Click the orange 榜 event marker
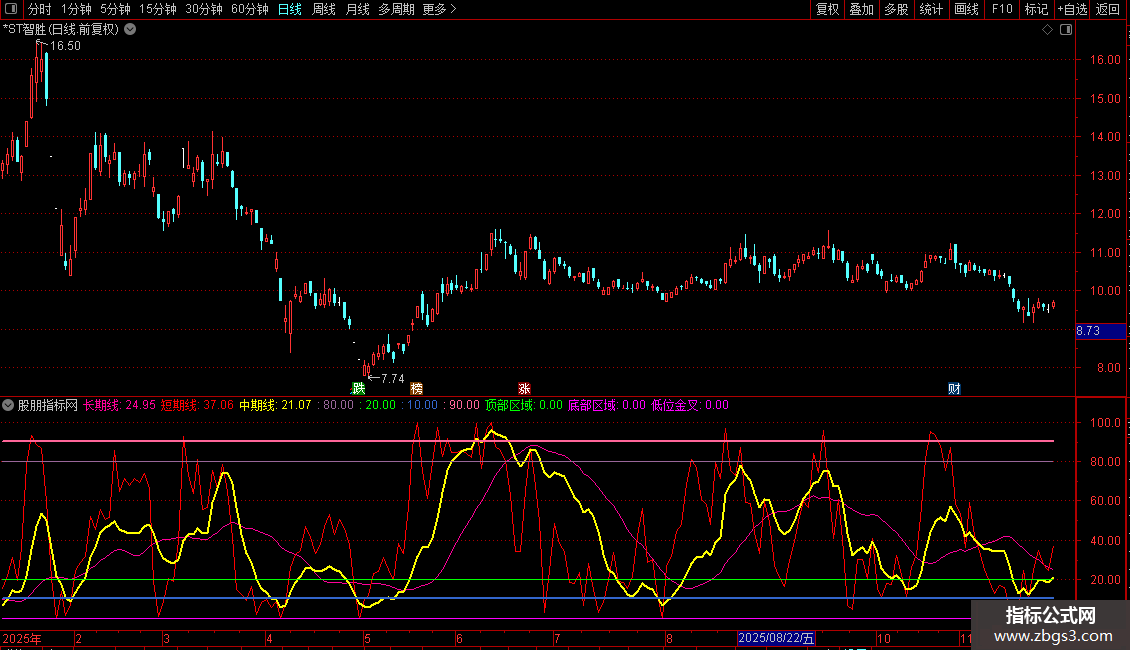Image resolution: width=1130 pixels, height=650 pixels. 417,389
